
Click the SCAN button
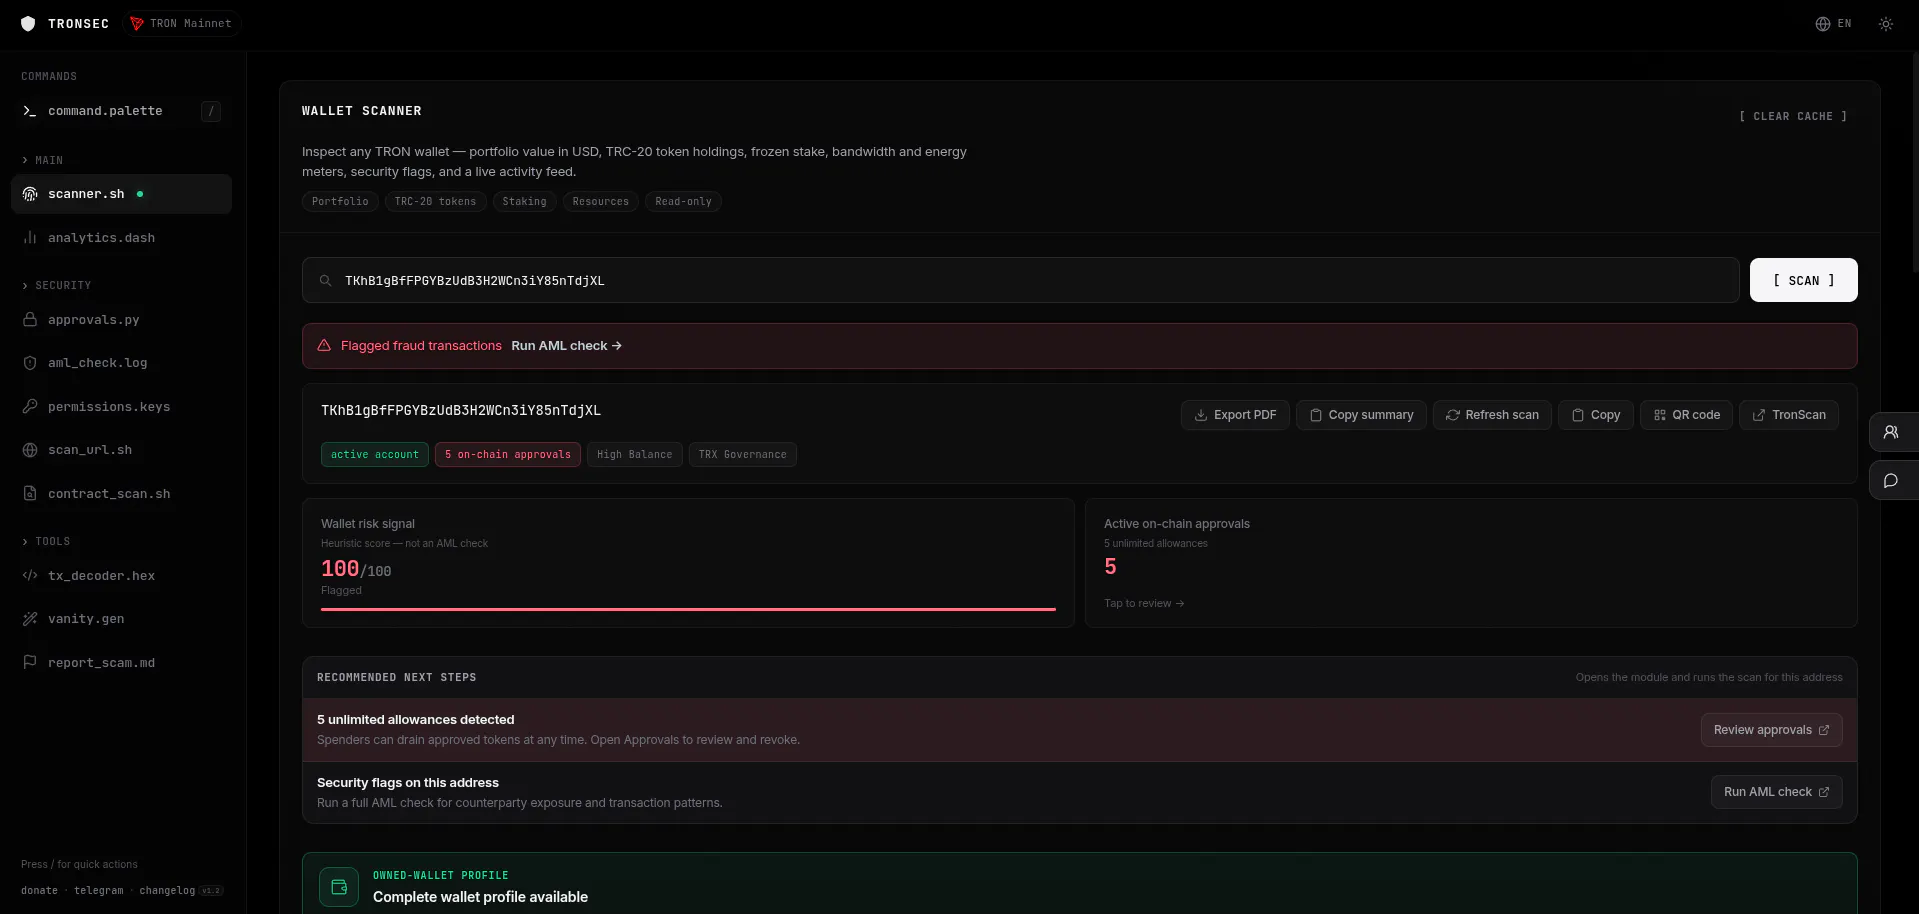(1804, 280)
